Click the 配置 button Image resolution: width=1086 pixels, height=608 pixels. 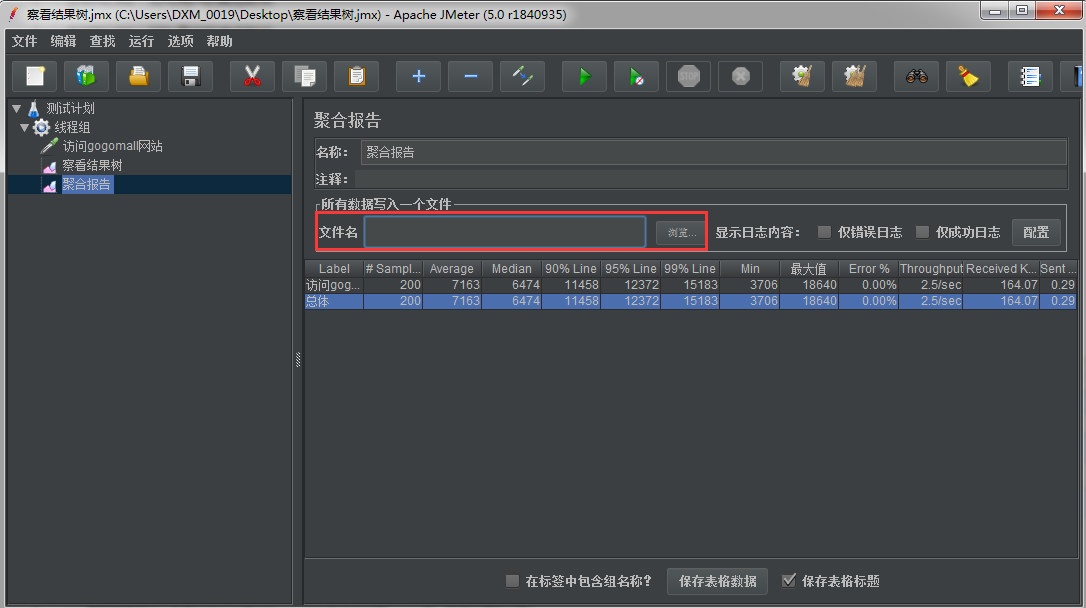coord(1036,233)
